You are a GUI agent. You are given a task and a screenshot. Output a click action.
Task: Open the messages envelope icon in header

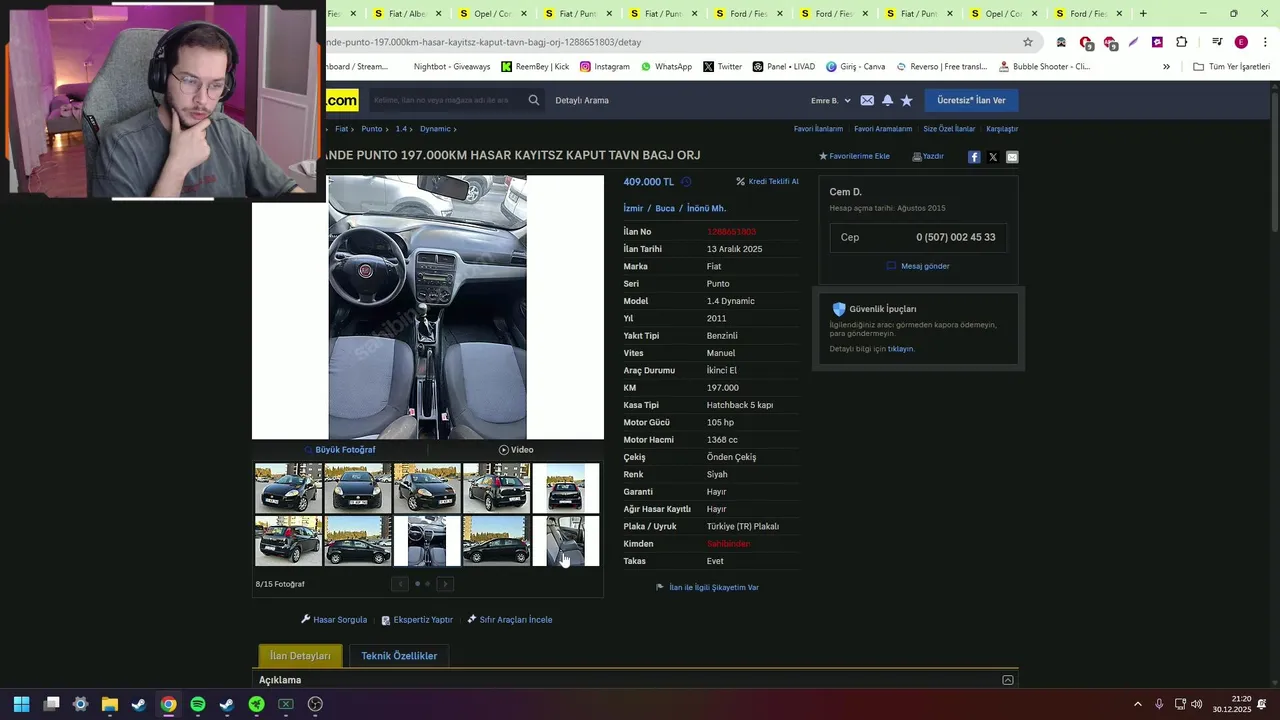click(867, 100)
